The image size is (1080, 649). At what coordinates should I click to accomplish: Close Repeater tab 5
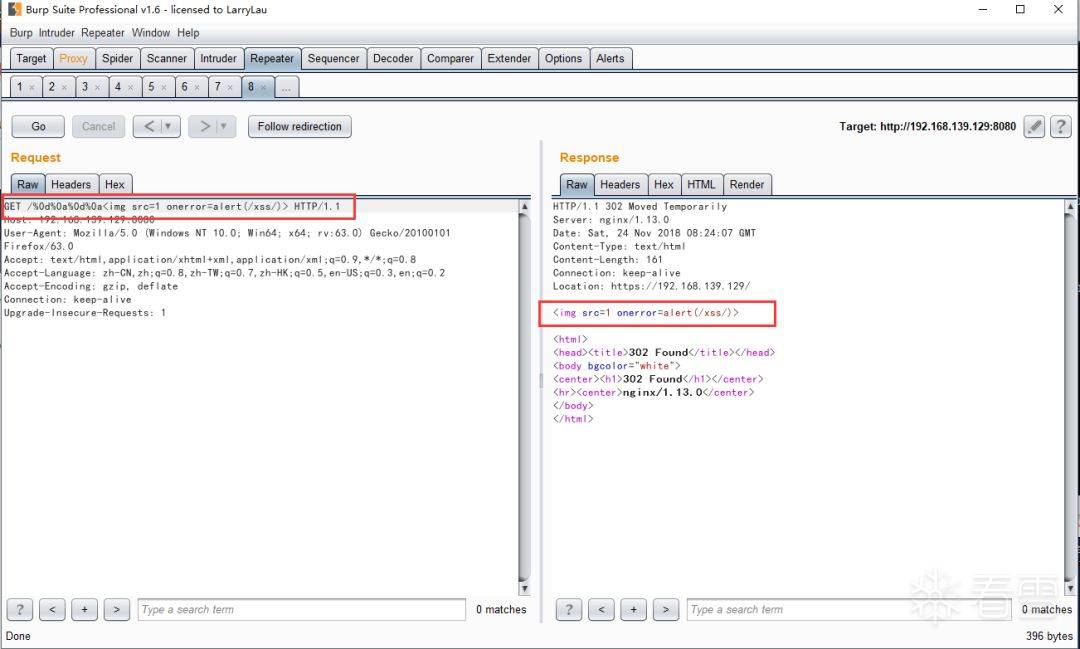pyautogui.click(x=164, y=87)
